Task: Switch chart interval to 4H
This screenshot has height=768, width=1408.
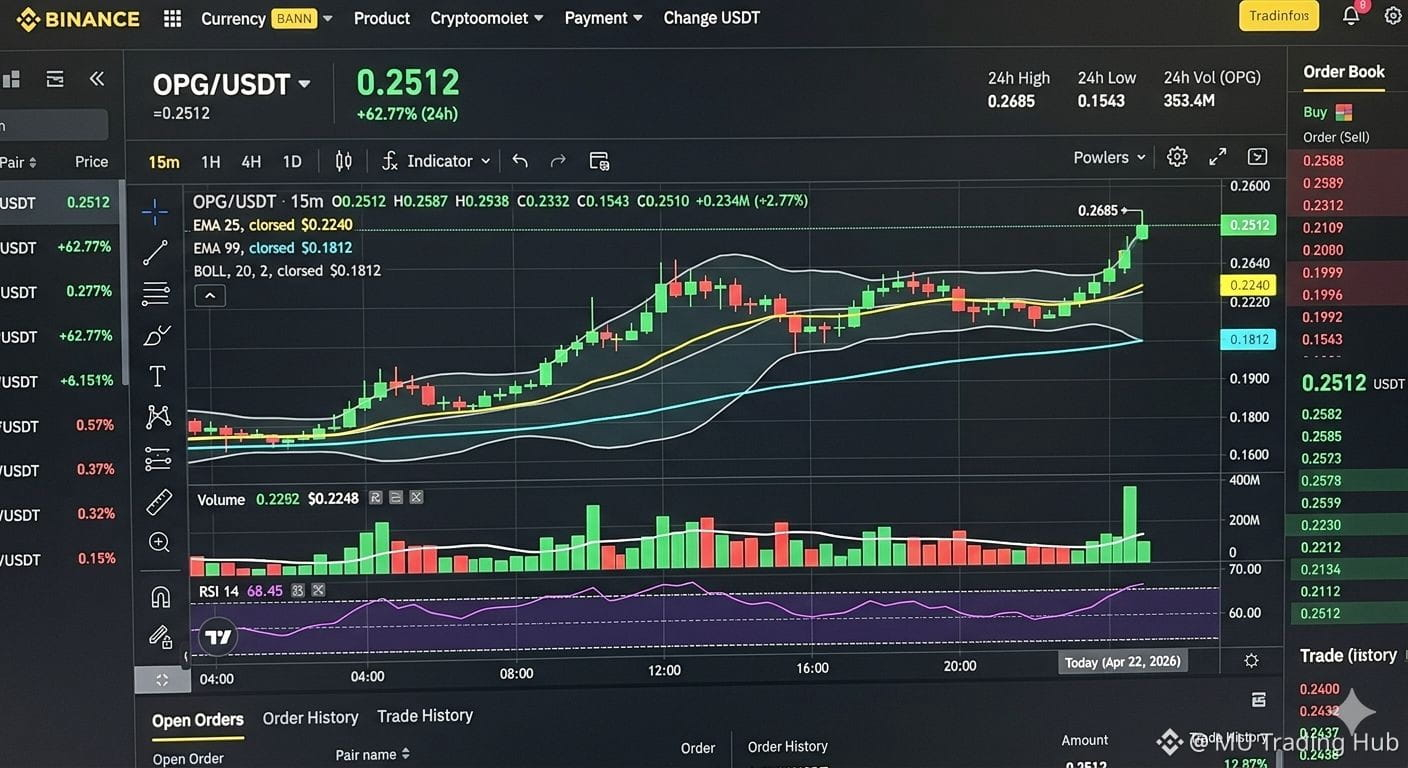Action: click(x=251, y=161)
